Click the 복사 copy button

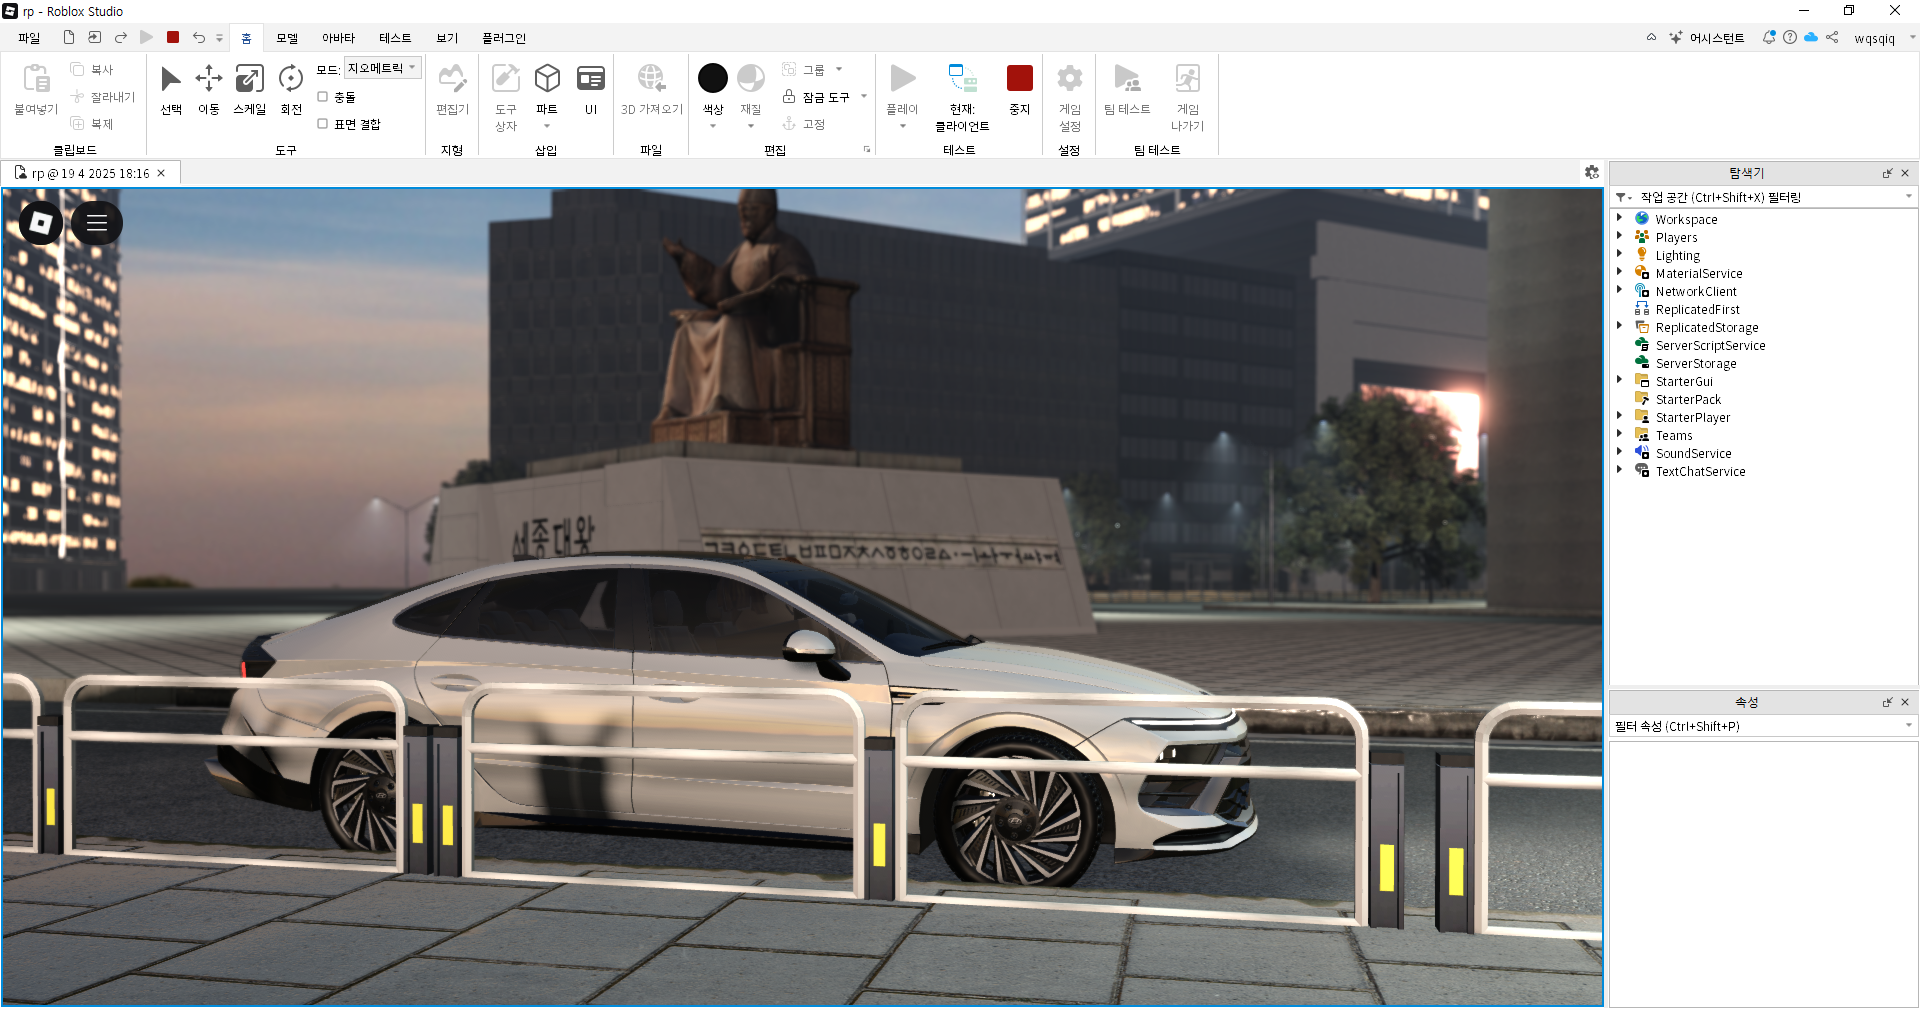pos(92,70)
